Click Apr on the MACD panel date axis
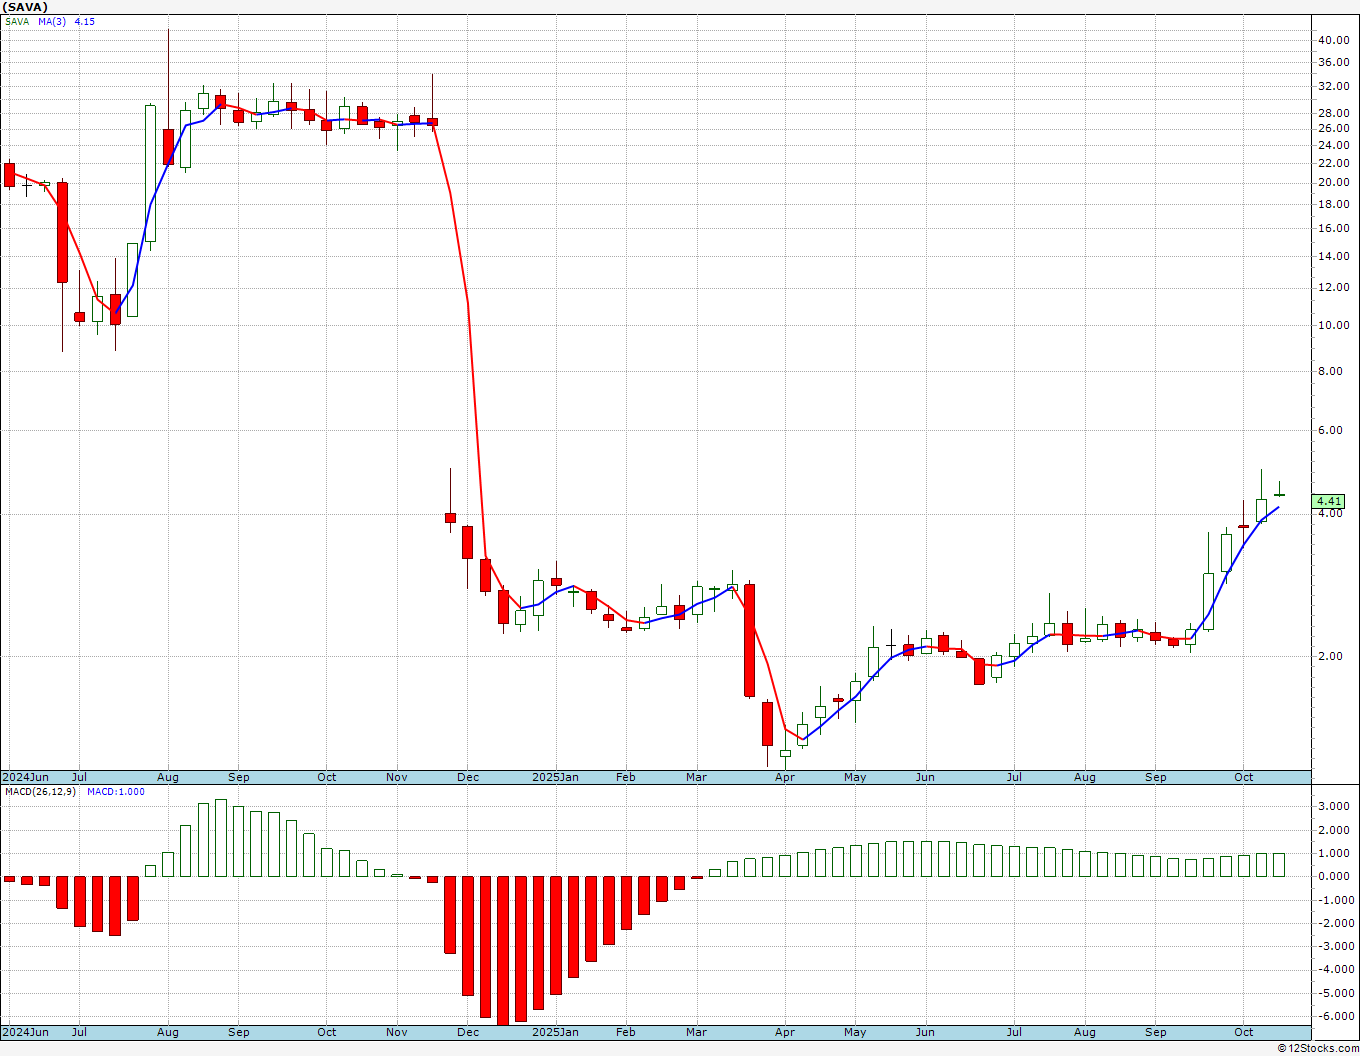The width and height of the screenshot is (1360, 1056). [x=785, y=1032]
